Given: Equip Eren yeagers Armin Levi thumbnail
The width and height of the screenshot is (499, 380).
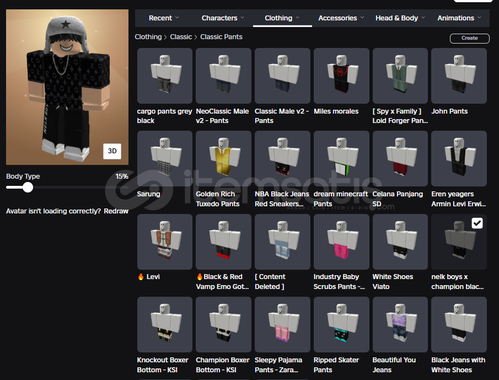Looking at the screenshot, I should click(459, 158).
